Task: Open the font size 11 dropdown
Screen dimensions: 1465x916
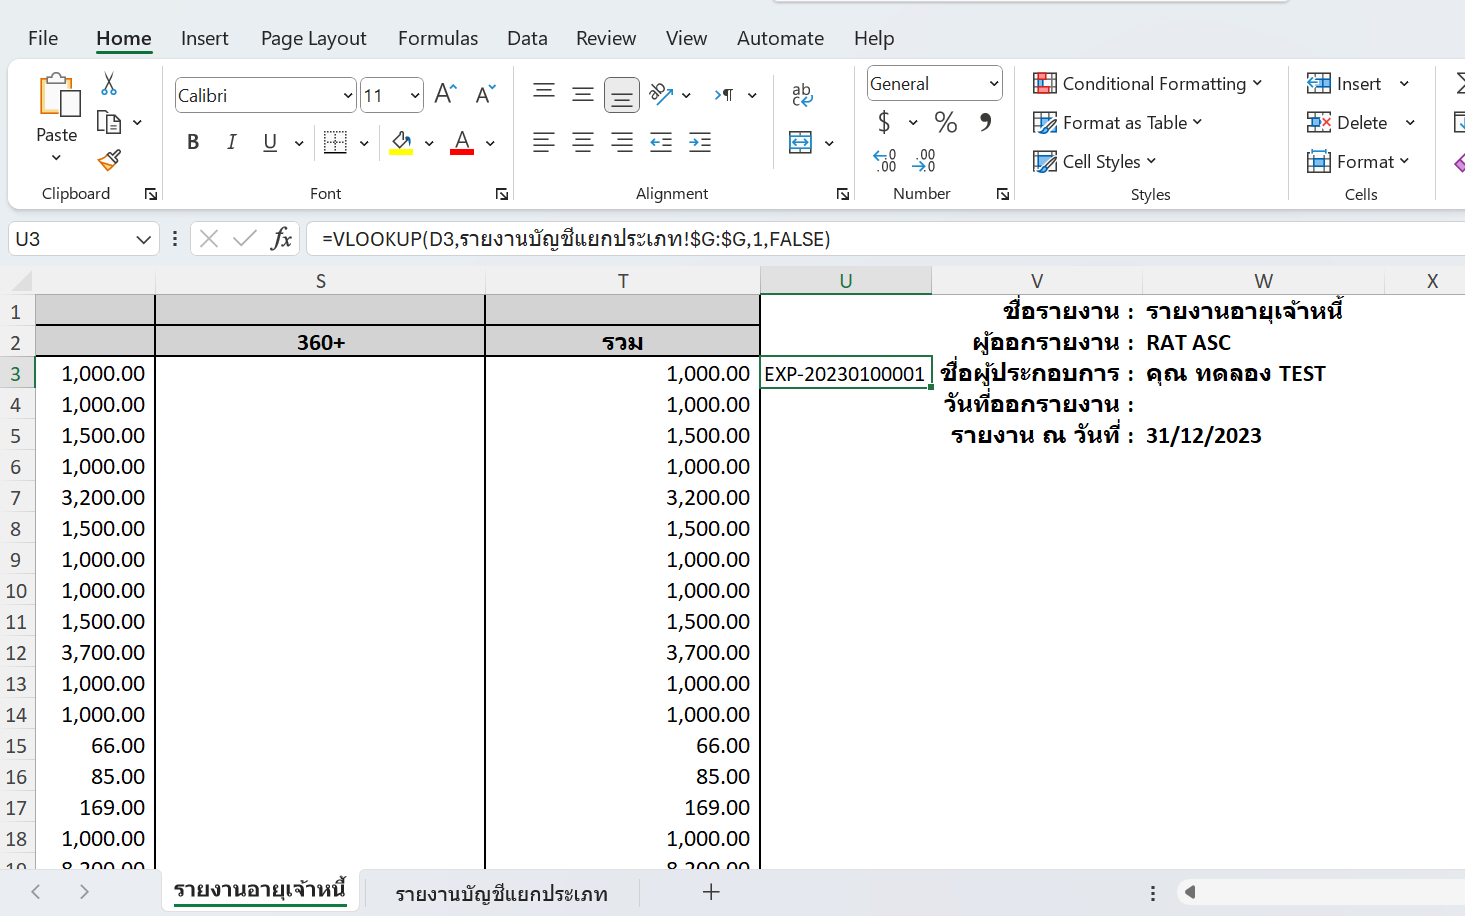Action: pyautogui.click(x=415, y=96)
